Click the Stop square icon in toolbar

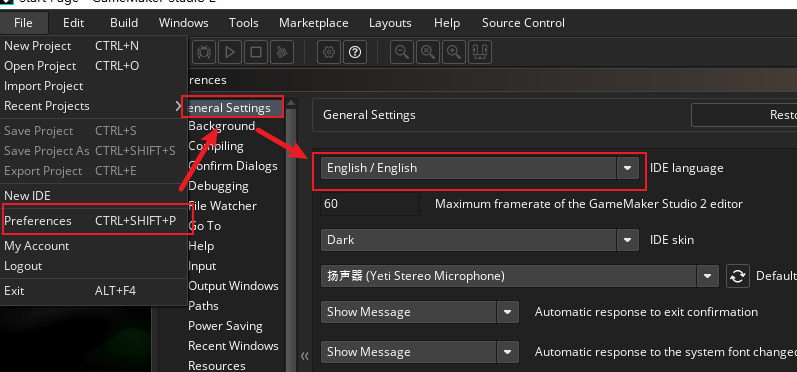[256, 52]
